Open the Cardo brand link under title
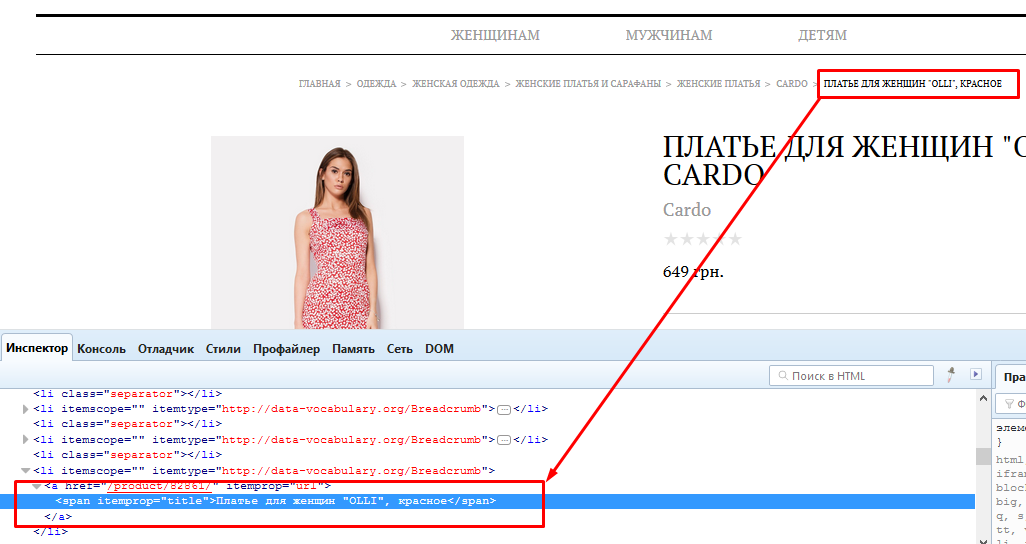Screen dimensions: 1026x544 tap(687, 209)
